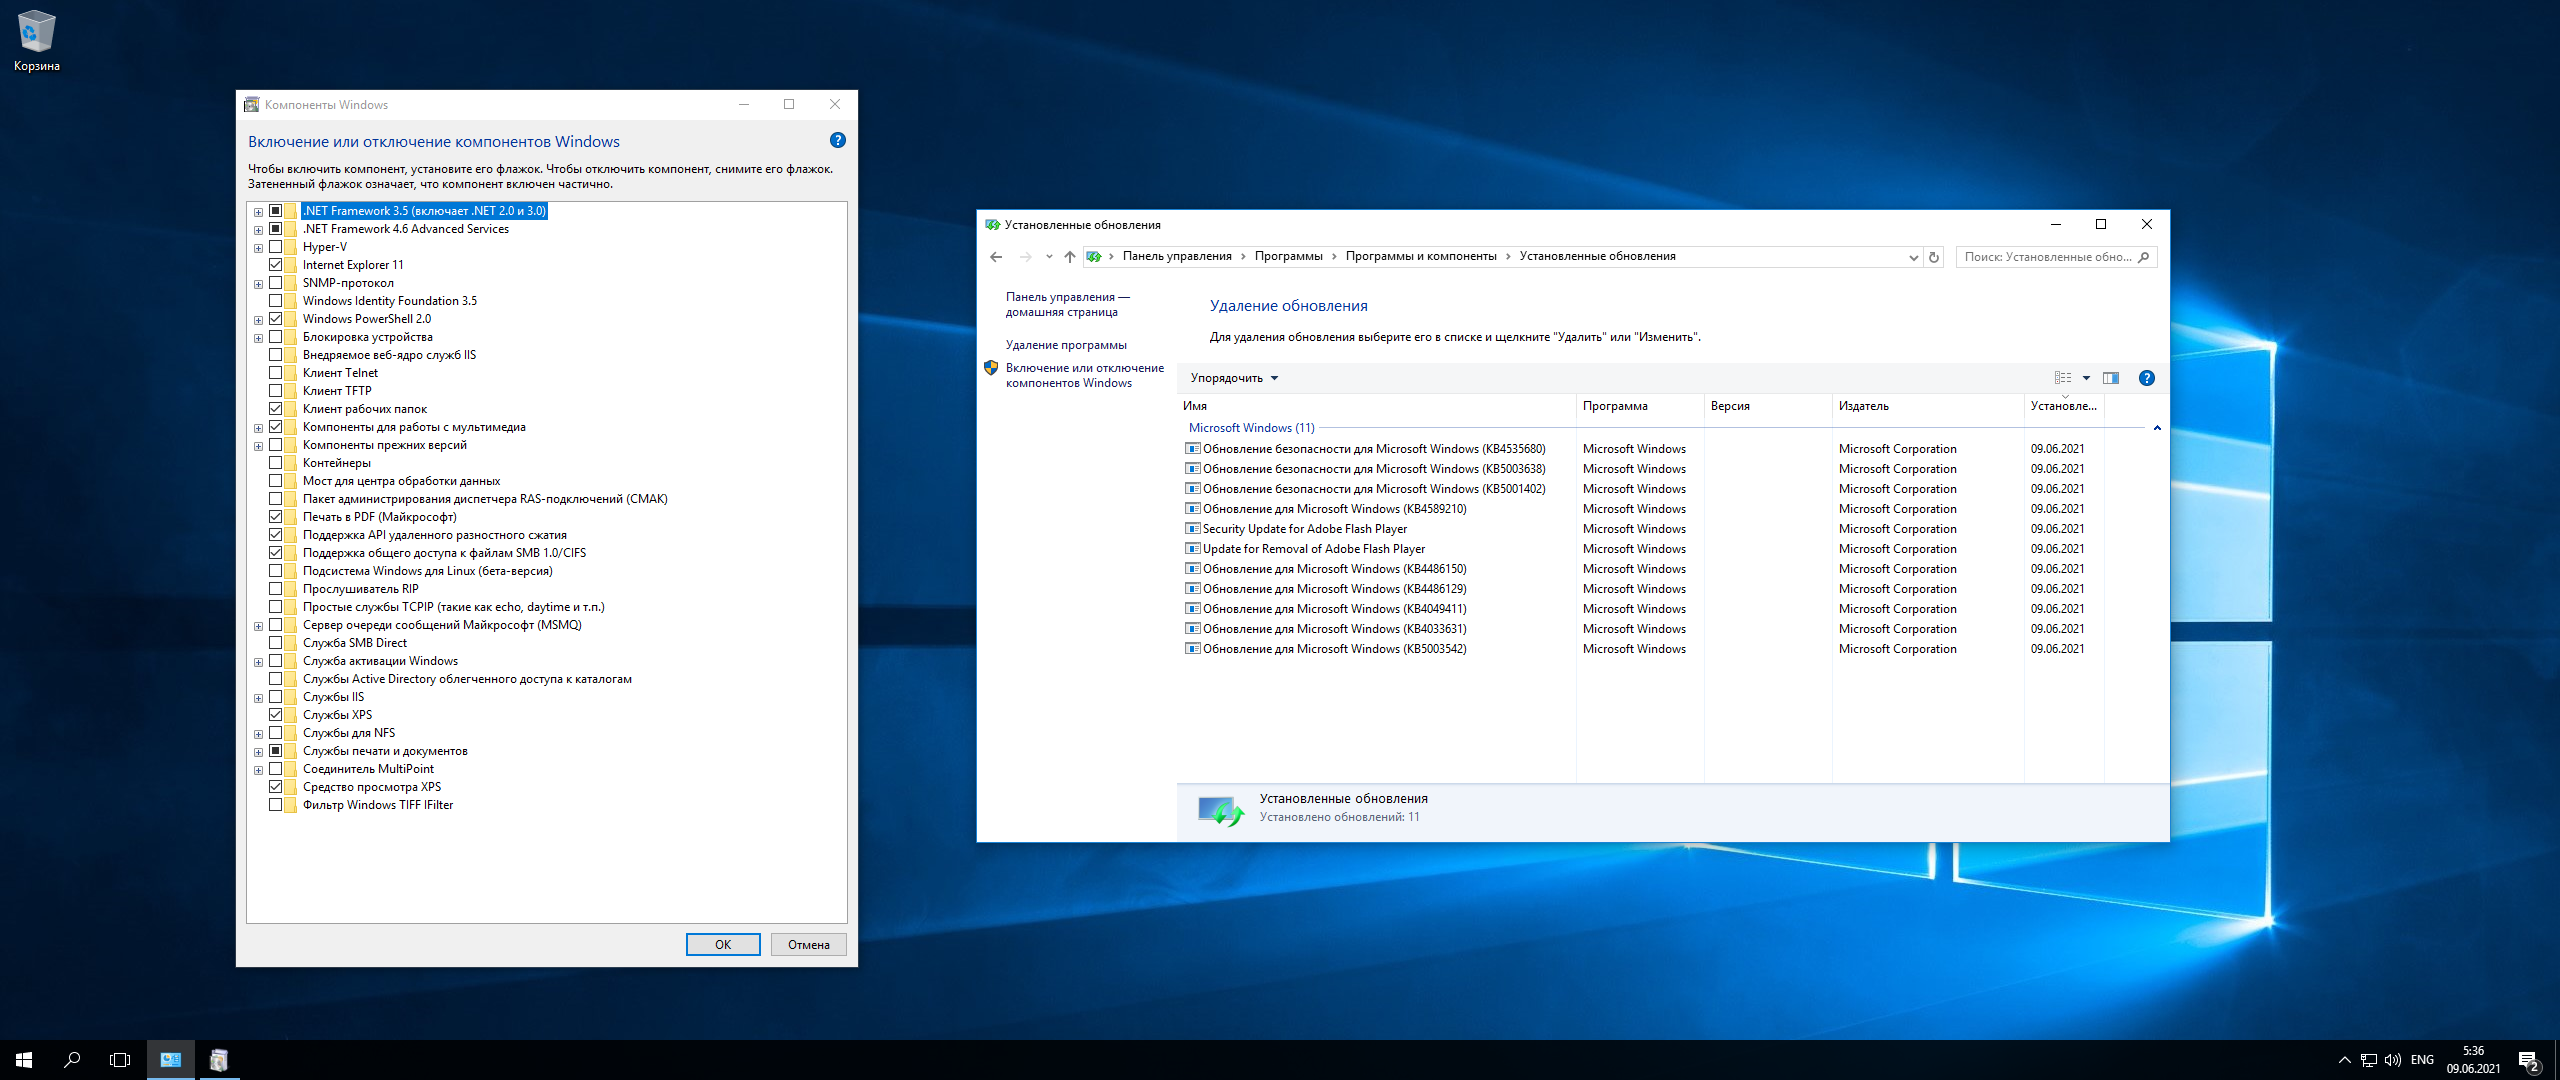Enable the Клиент Telnet checkbox
The image size is (2560, 1080).
coord(275,373)
